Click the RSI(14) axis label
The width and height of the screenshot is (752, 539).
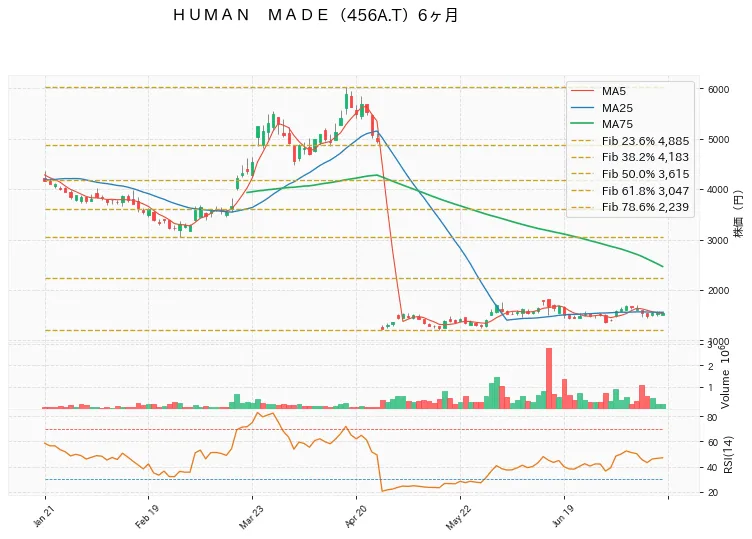[x=728, y=455]
